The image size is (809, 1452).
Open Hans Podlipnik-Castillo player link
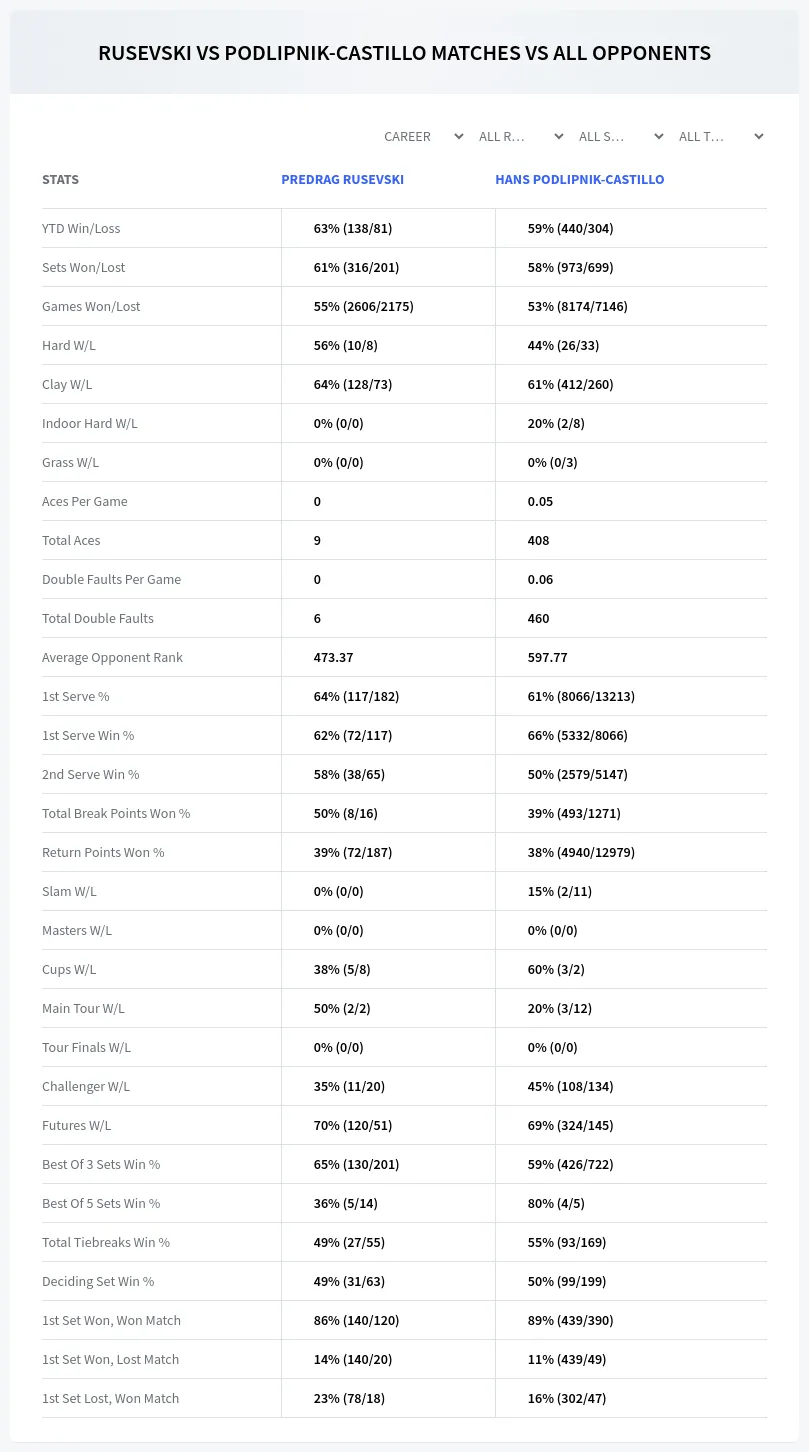580,180
